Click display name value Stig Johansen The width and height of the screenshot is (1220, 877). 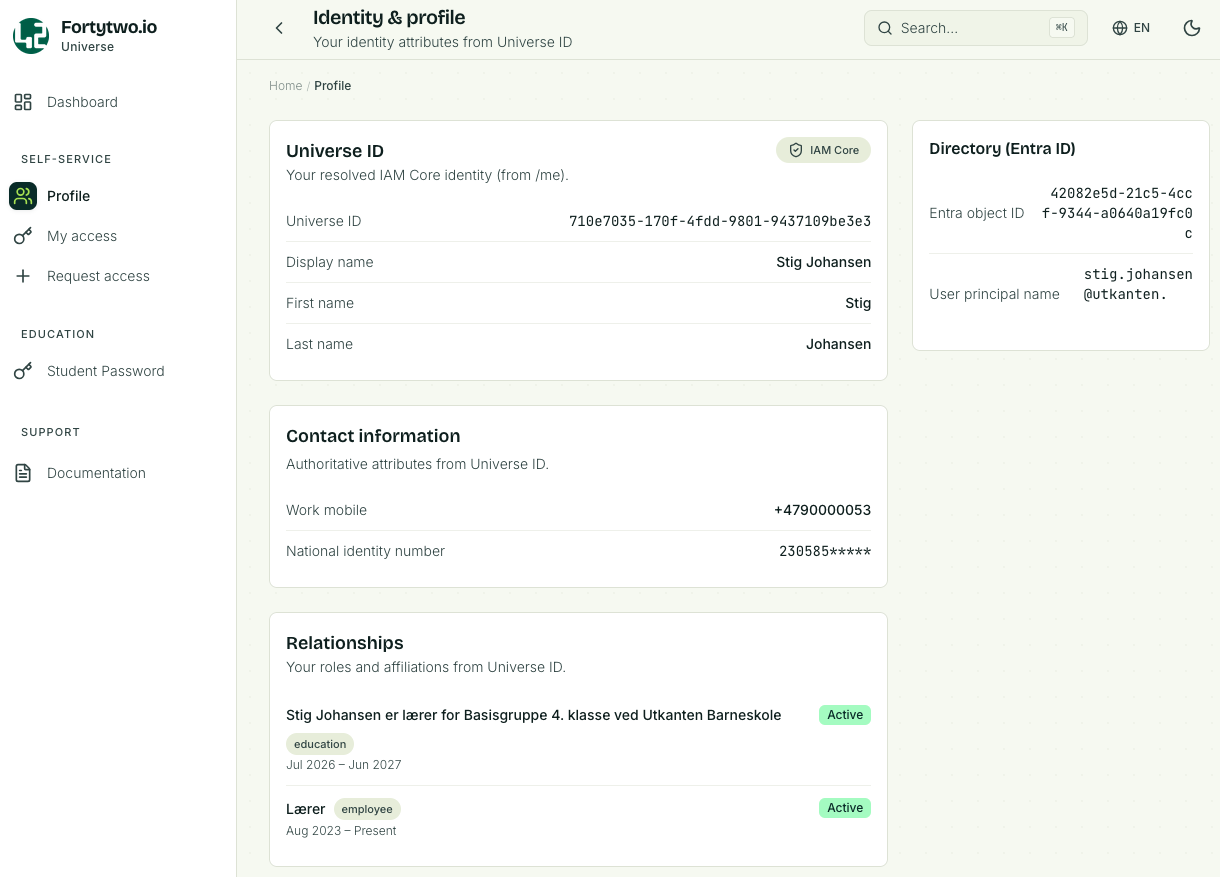pyautogui.click(x=823, y=262)
